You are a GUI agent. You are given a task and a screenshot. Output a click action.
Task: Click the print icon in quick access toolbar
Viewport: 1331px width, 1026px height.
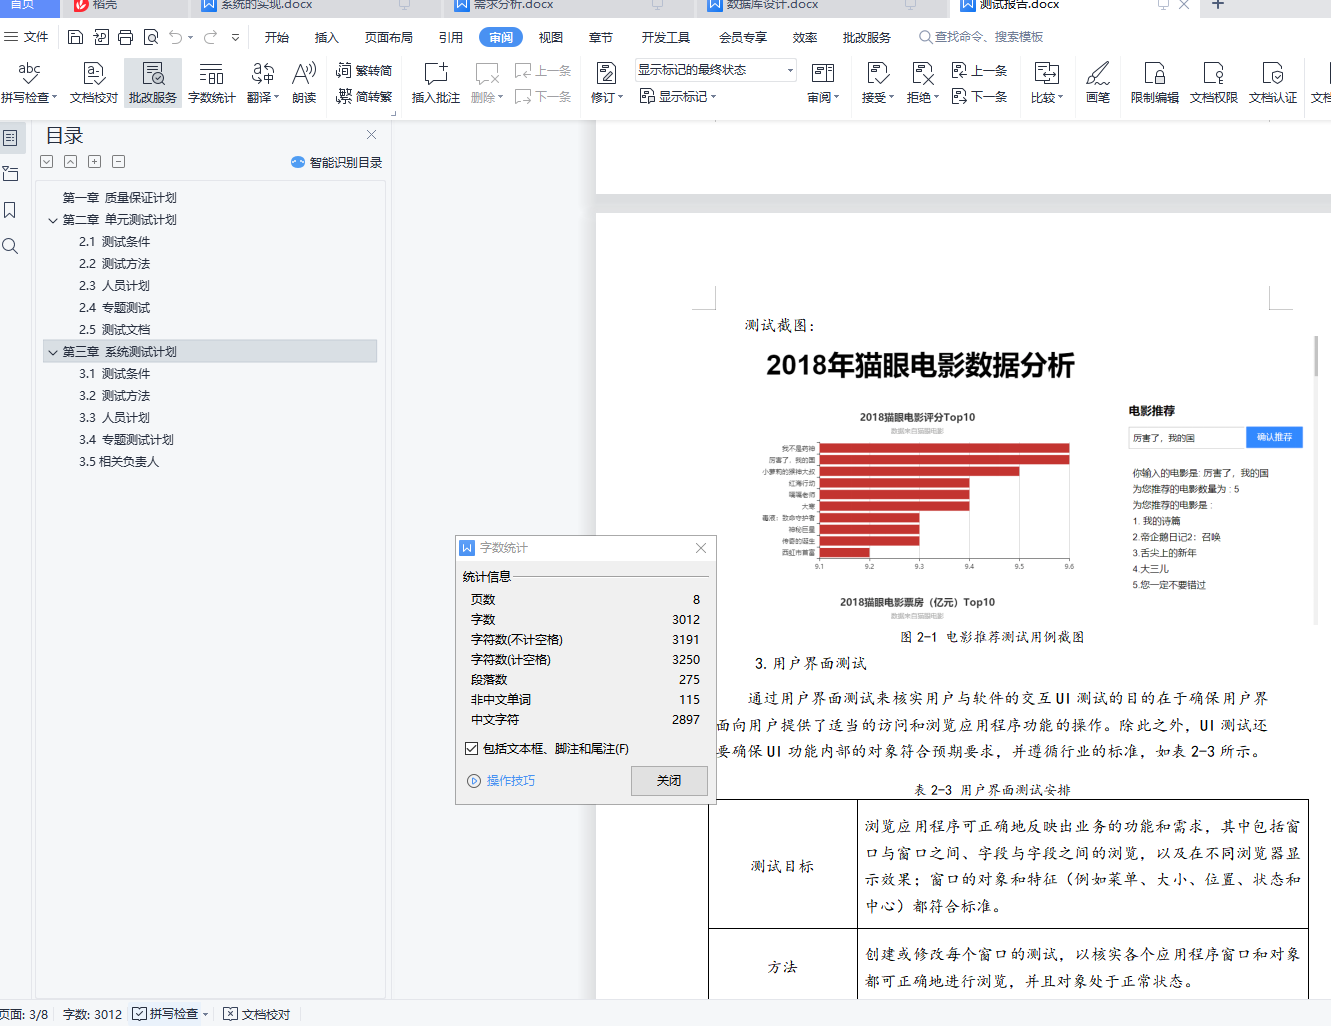click(x=126, y=37)
